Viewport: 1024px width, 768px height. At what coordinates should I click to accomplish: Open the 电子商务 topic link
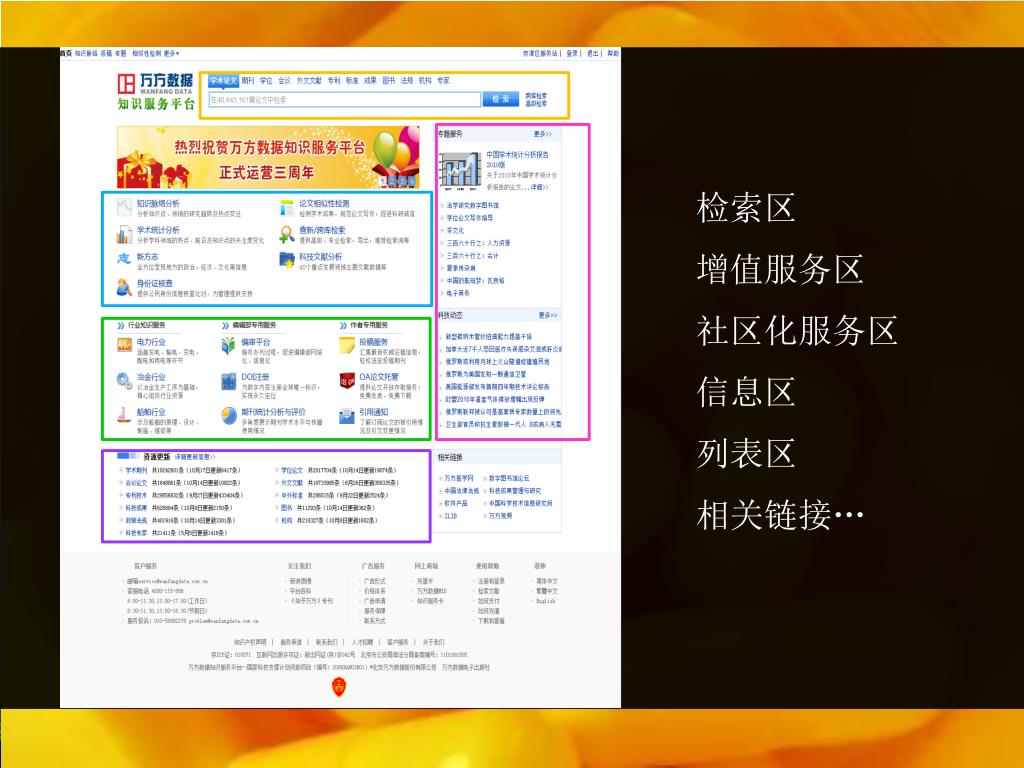pyautogui.click(x=458, y=293)
